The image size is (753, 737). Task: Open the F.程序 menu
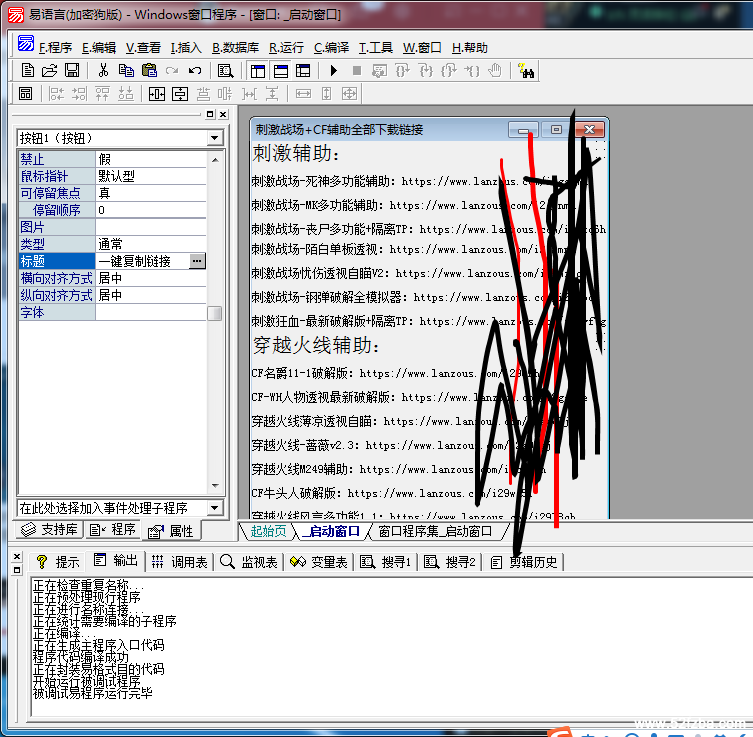pyautogui.click(x=55, y=48)
